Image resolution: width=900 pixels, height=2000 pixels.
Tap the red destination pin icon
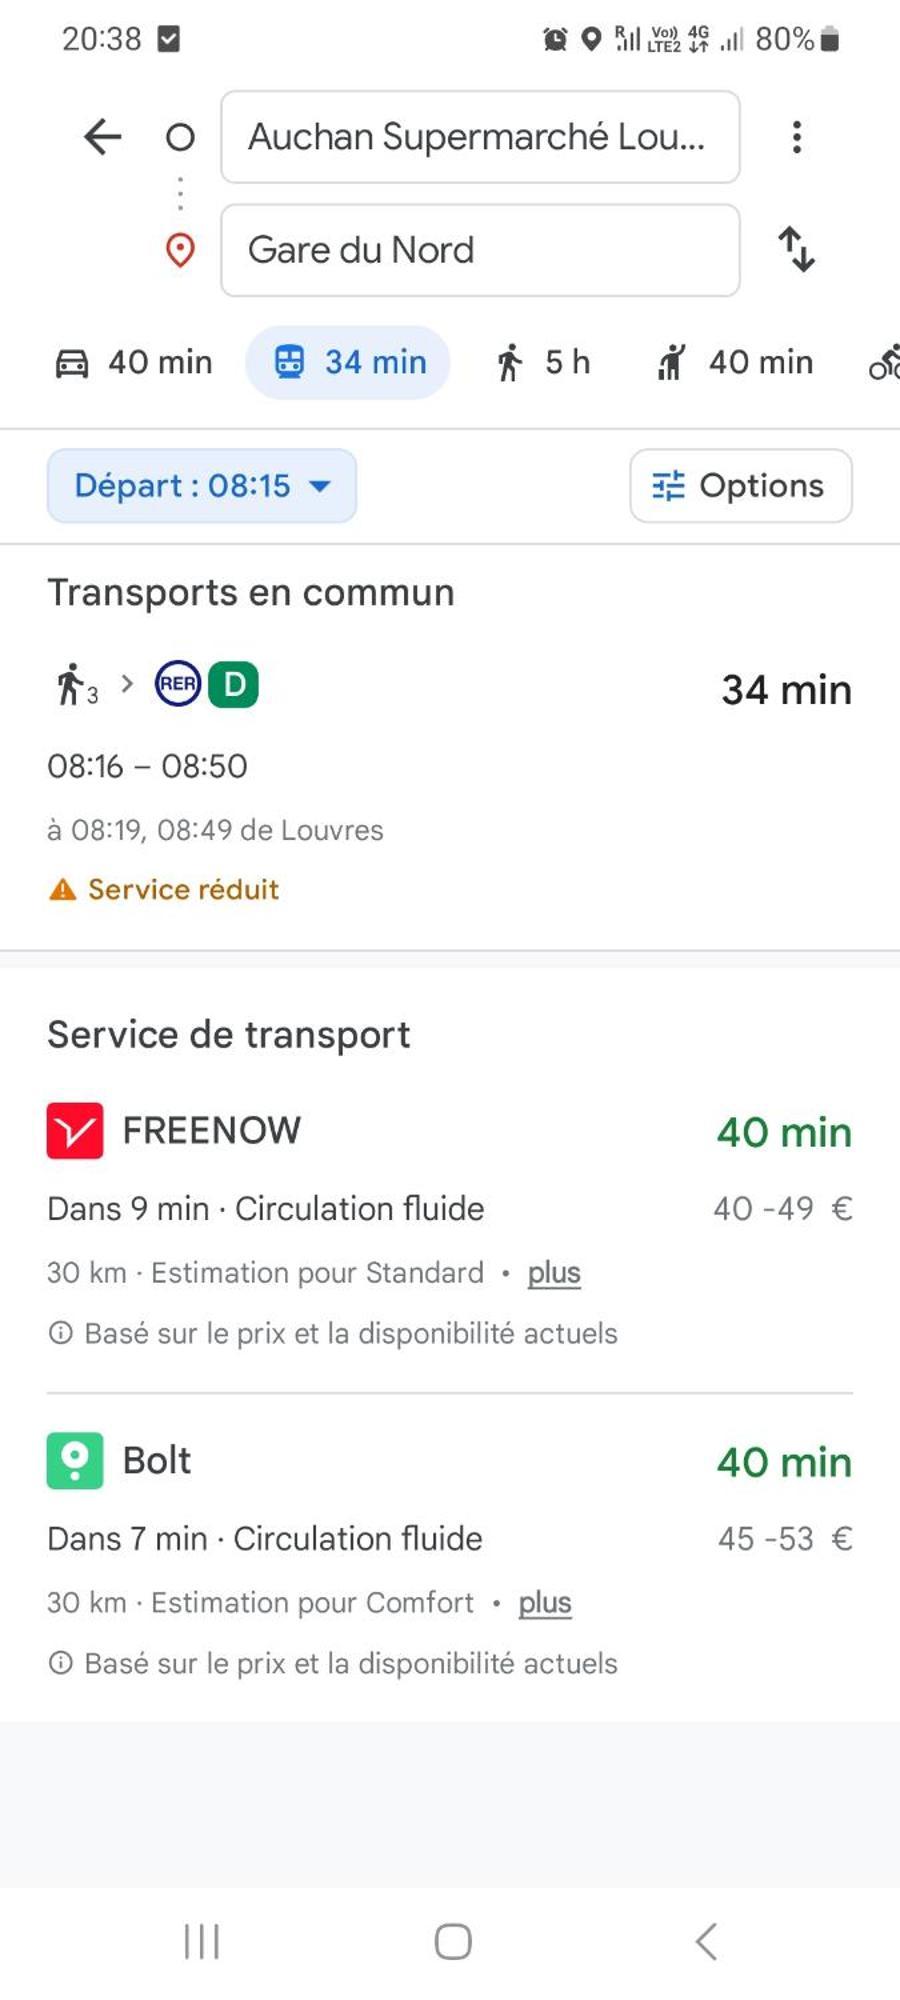(x=180, y=250)
